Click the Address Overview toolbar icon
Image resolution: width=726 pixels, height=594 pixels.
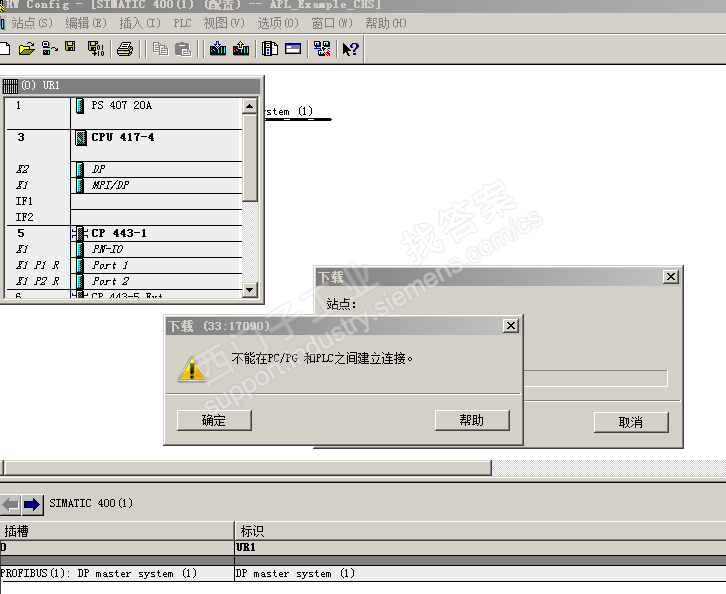[x=293, y=48]
